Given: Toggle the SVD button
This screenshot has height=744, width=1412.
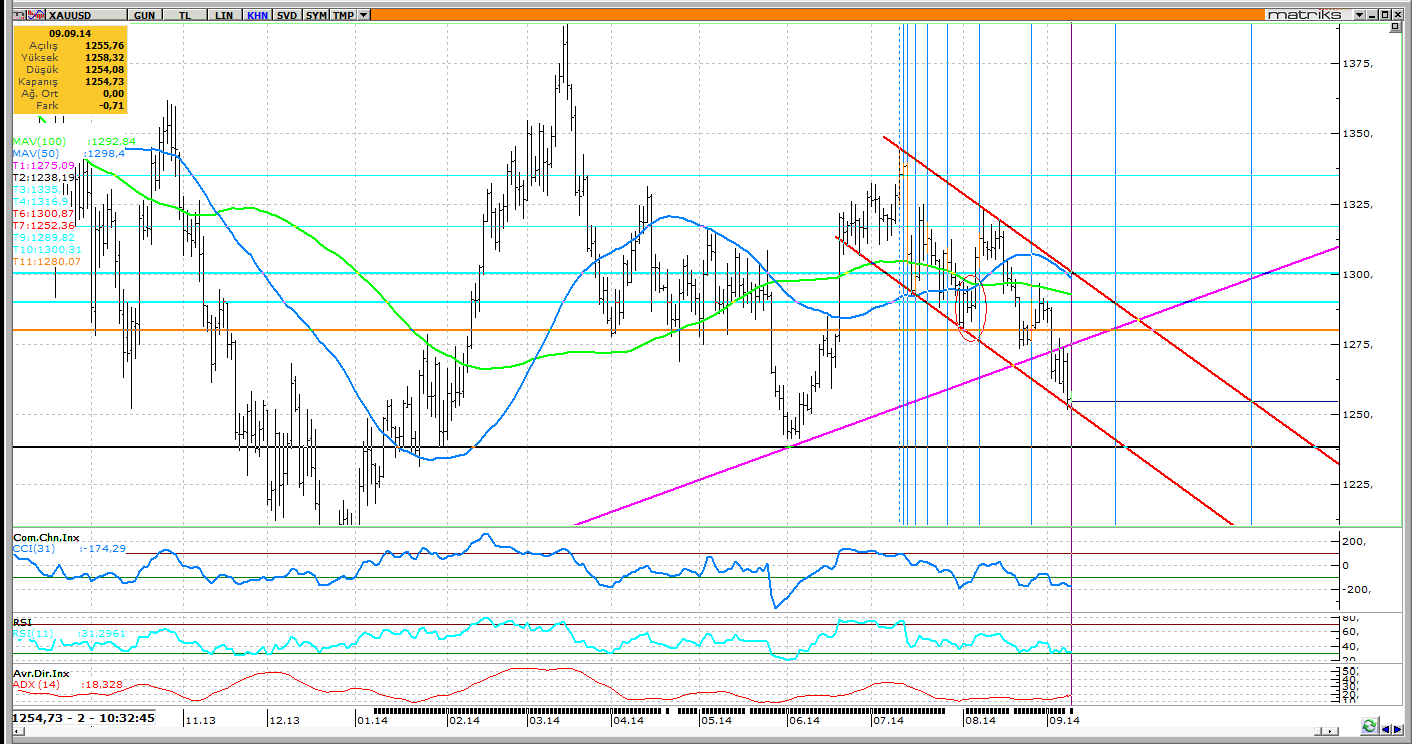Looking at the screenshot, I should [287, 15].
